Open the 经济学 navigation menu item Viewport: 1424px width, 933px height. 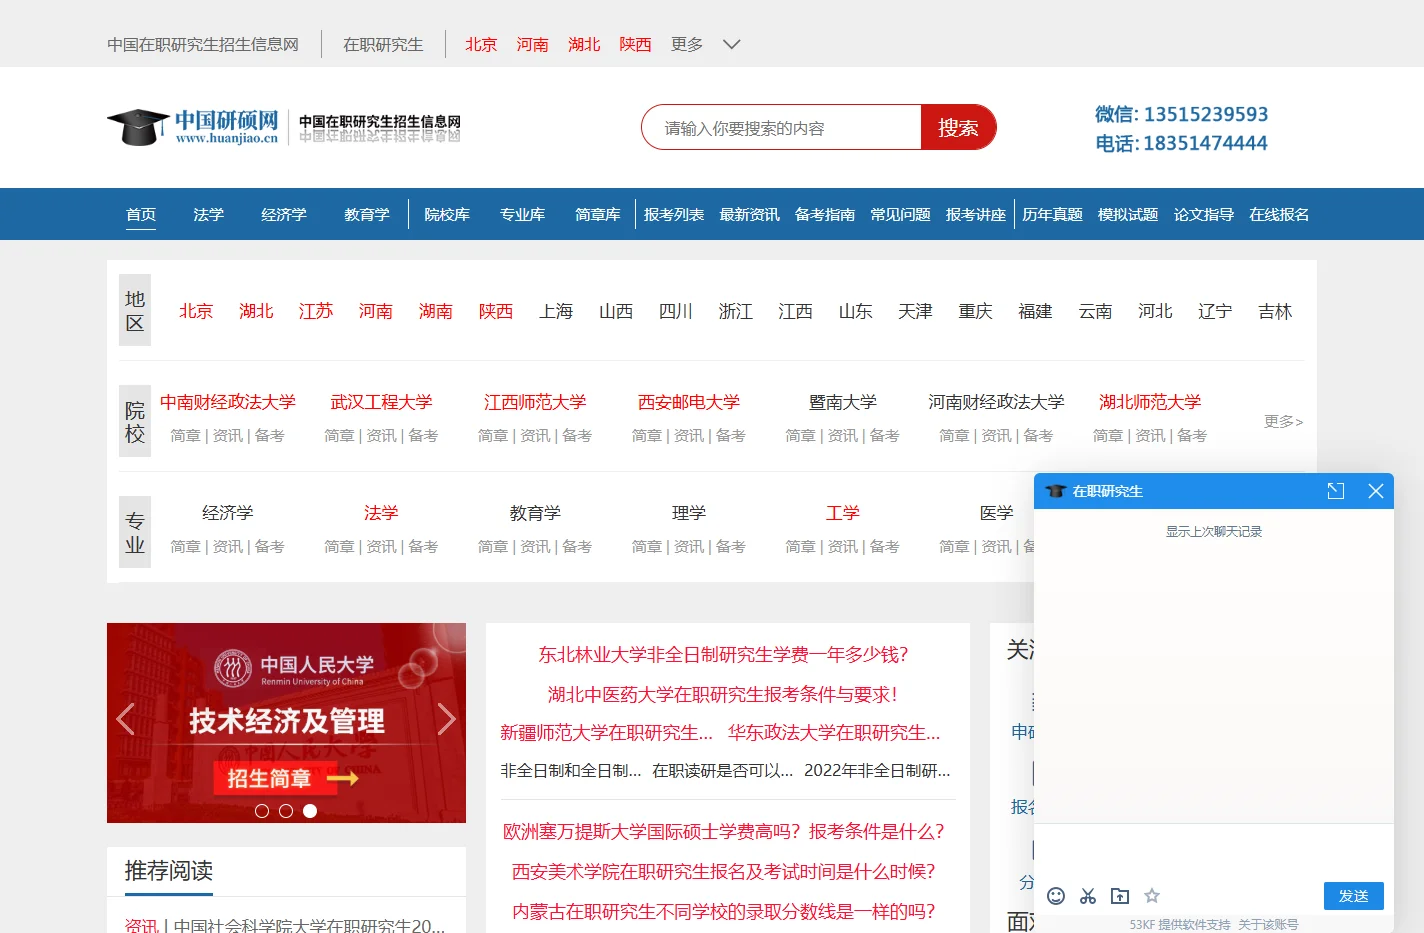284,215
